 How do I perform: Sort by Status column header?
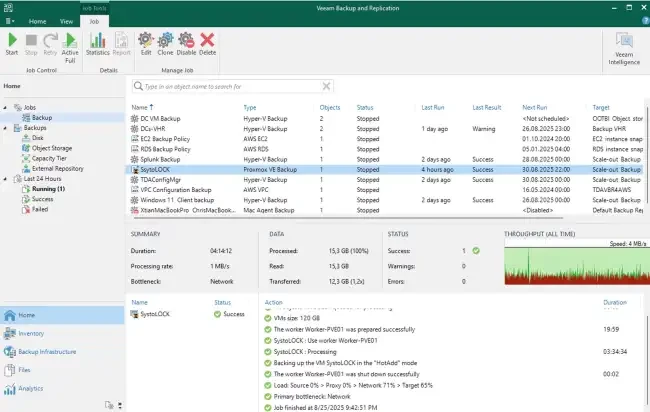[x=365, y=107]
